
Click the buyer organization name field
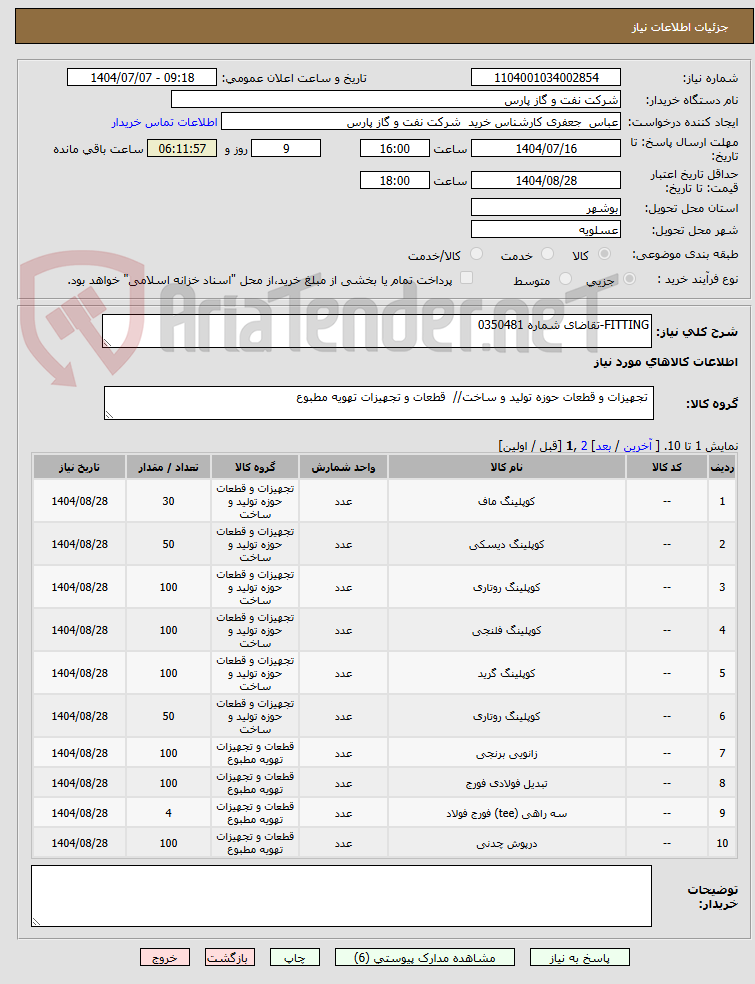tap(396, 100)
